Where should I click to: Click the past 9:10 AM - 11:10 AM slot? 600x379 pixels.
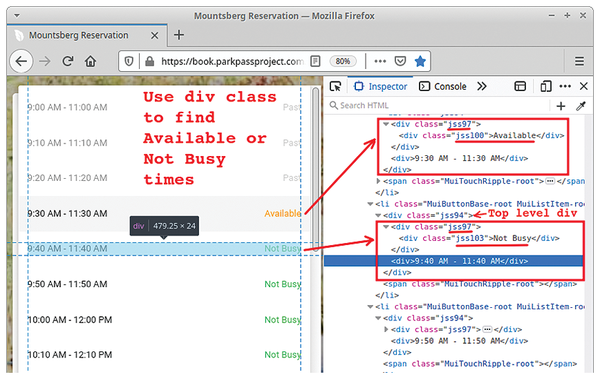pos(165,143)
